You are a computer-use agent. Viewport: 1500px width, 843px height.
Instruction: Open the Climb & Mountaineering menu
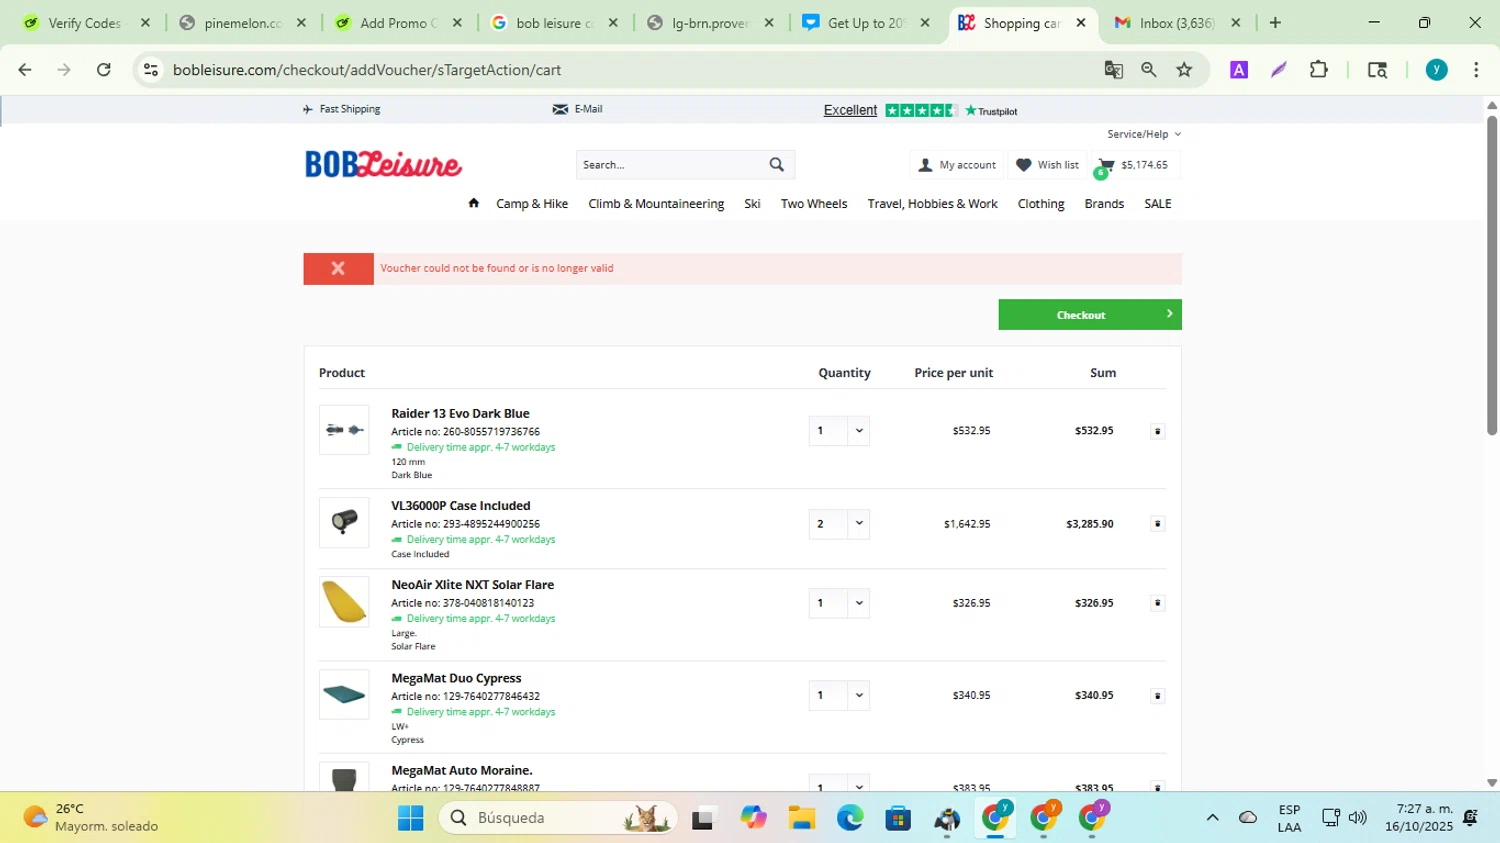click(656, 204)
